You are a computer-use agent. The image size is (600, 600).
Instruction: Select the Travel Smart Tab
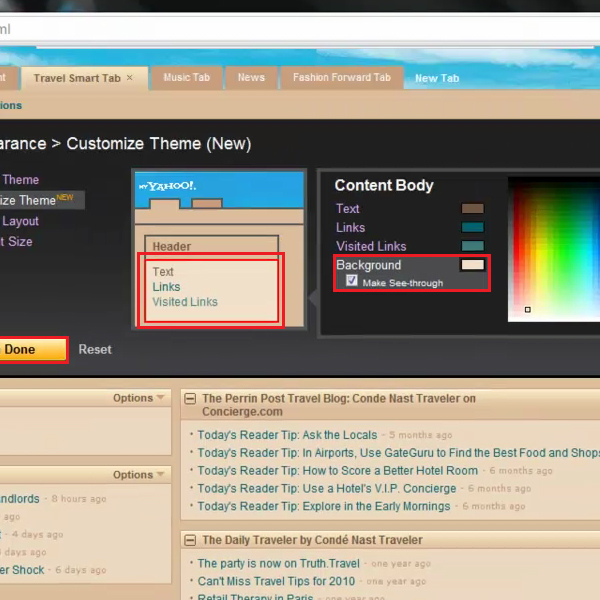point(77,78)
